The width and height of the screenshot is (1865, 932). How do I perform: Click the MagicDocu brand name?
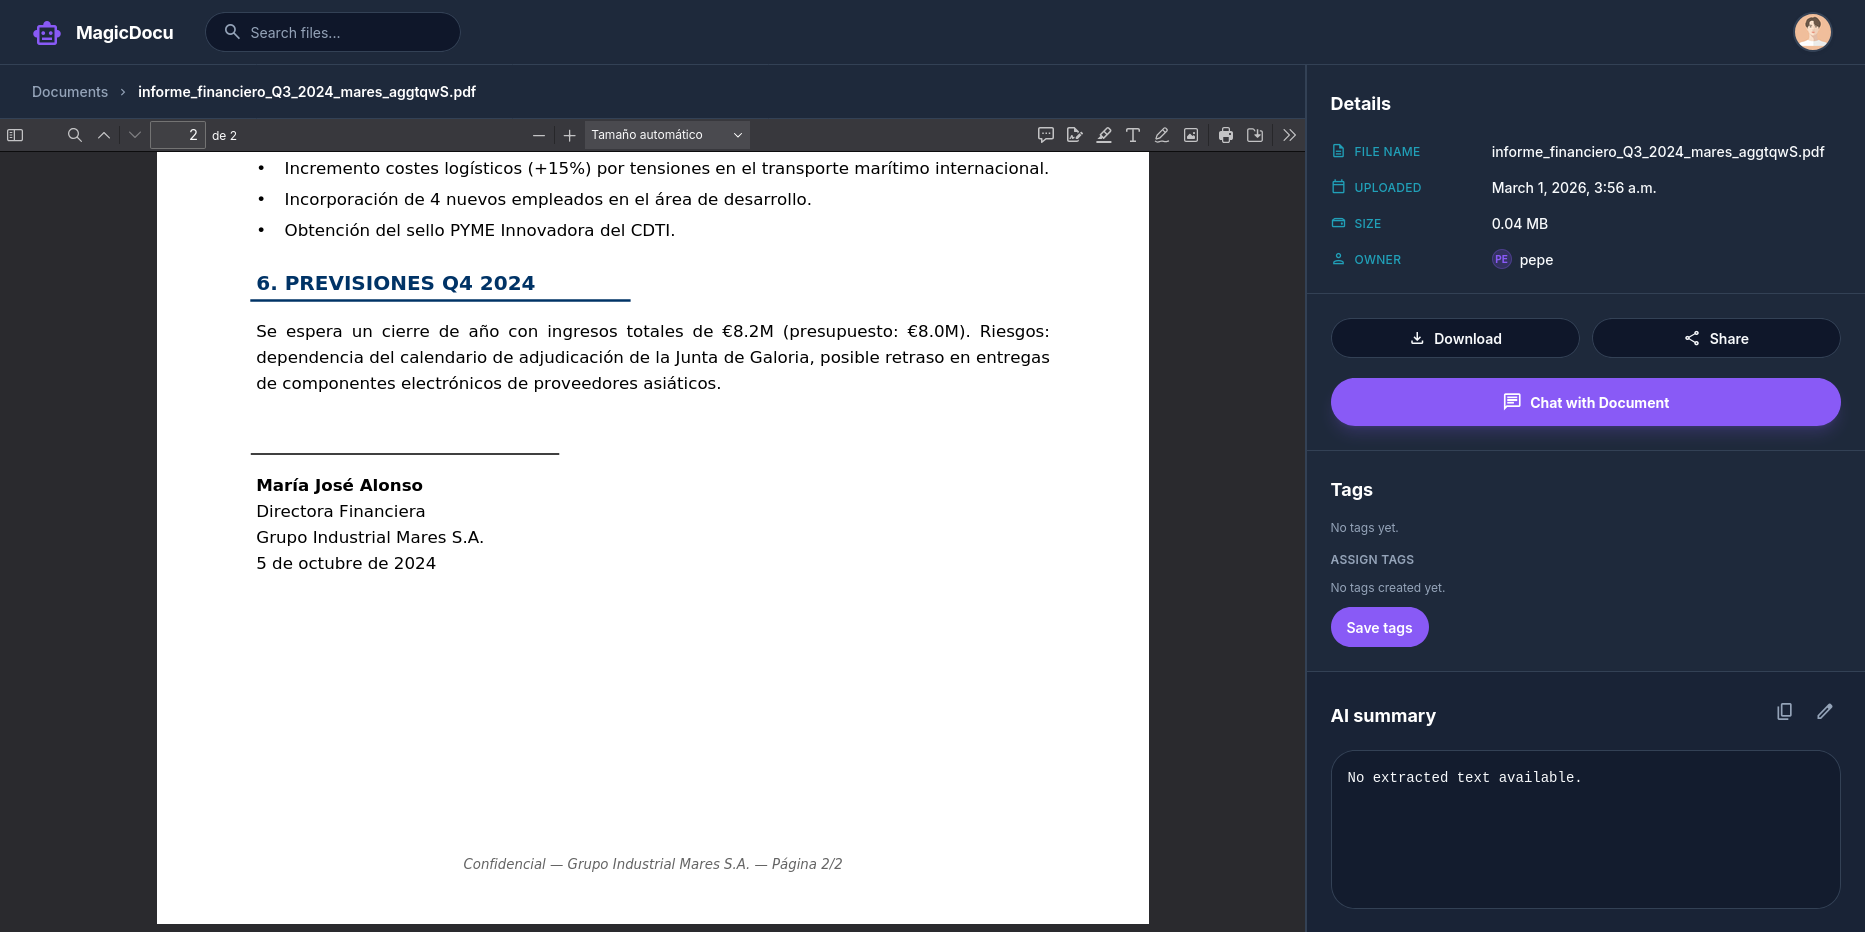pyautogui.click(x=125, y=33)
